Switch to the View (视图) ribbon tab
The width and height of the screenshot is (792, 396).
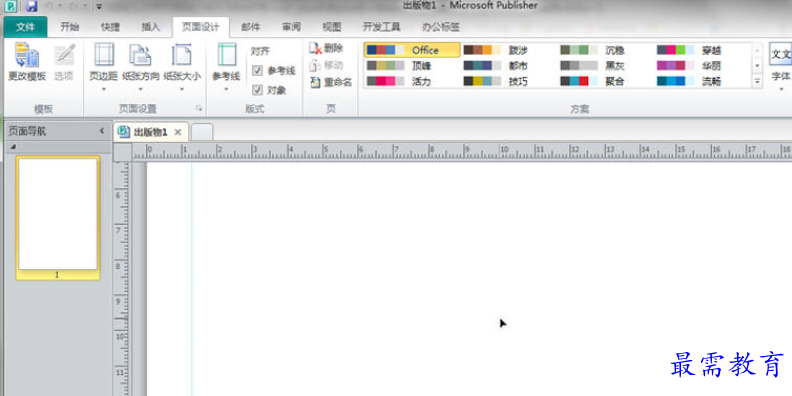click(332, 27)
